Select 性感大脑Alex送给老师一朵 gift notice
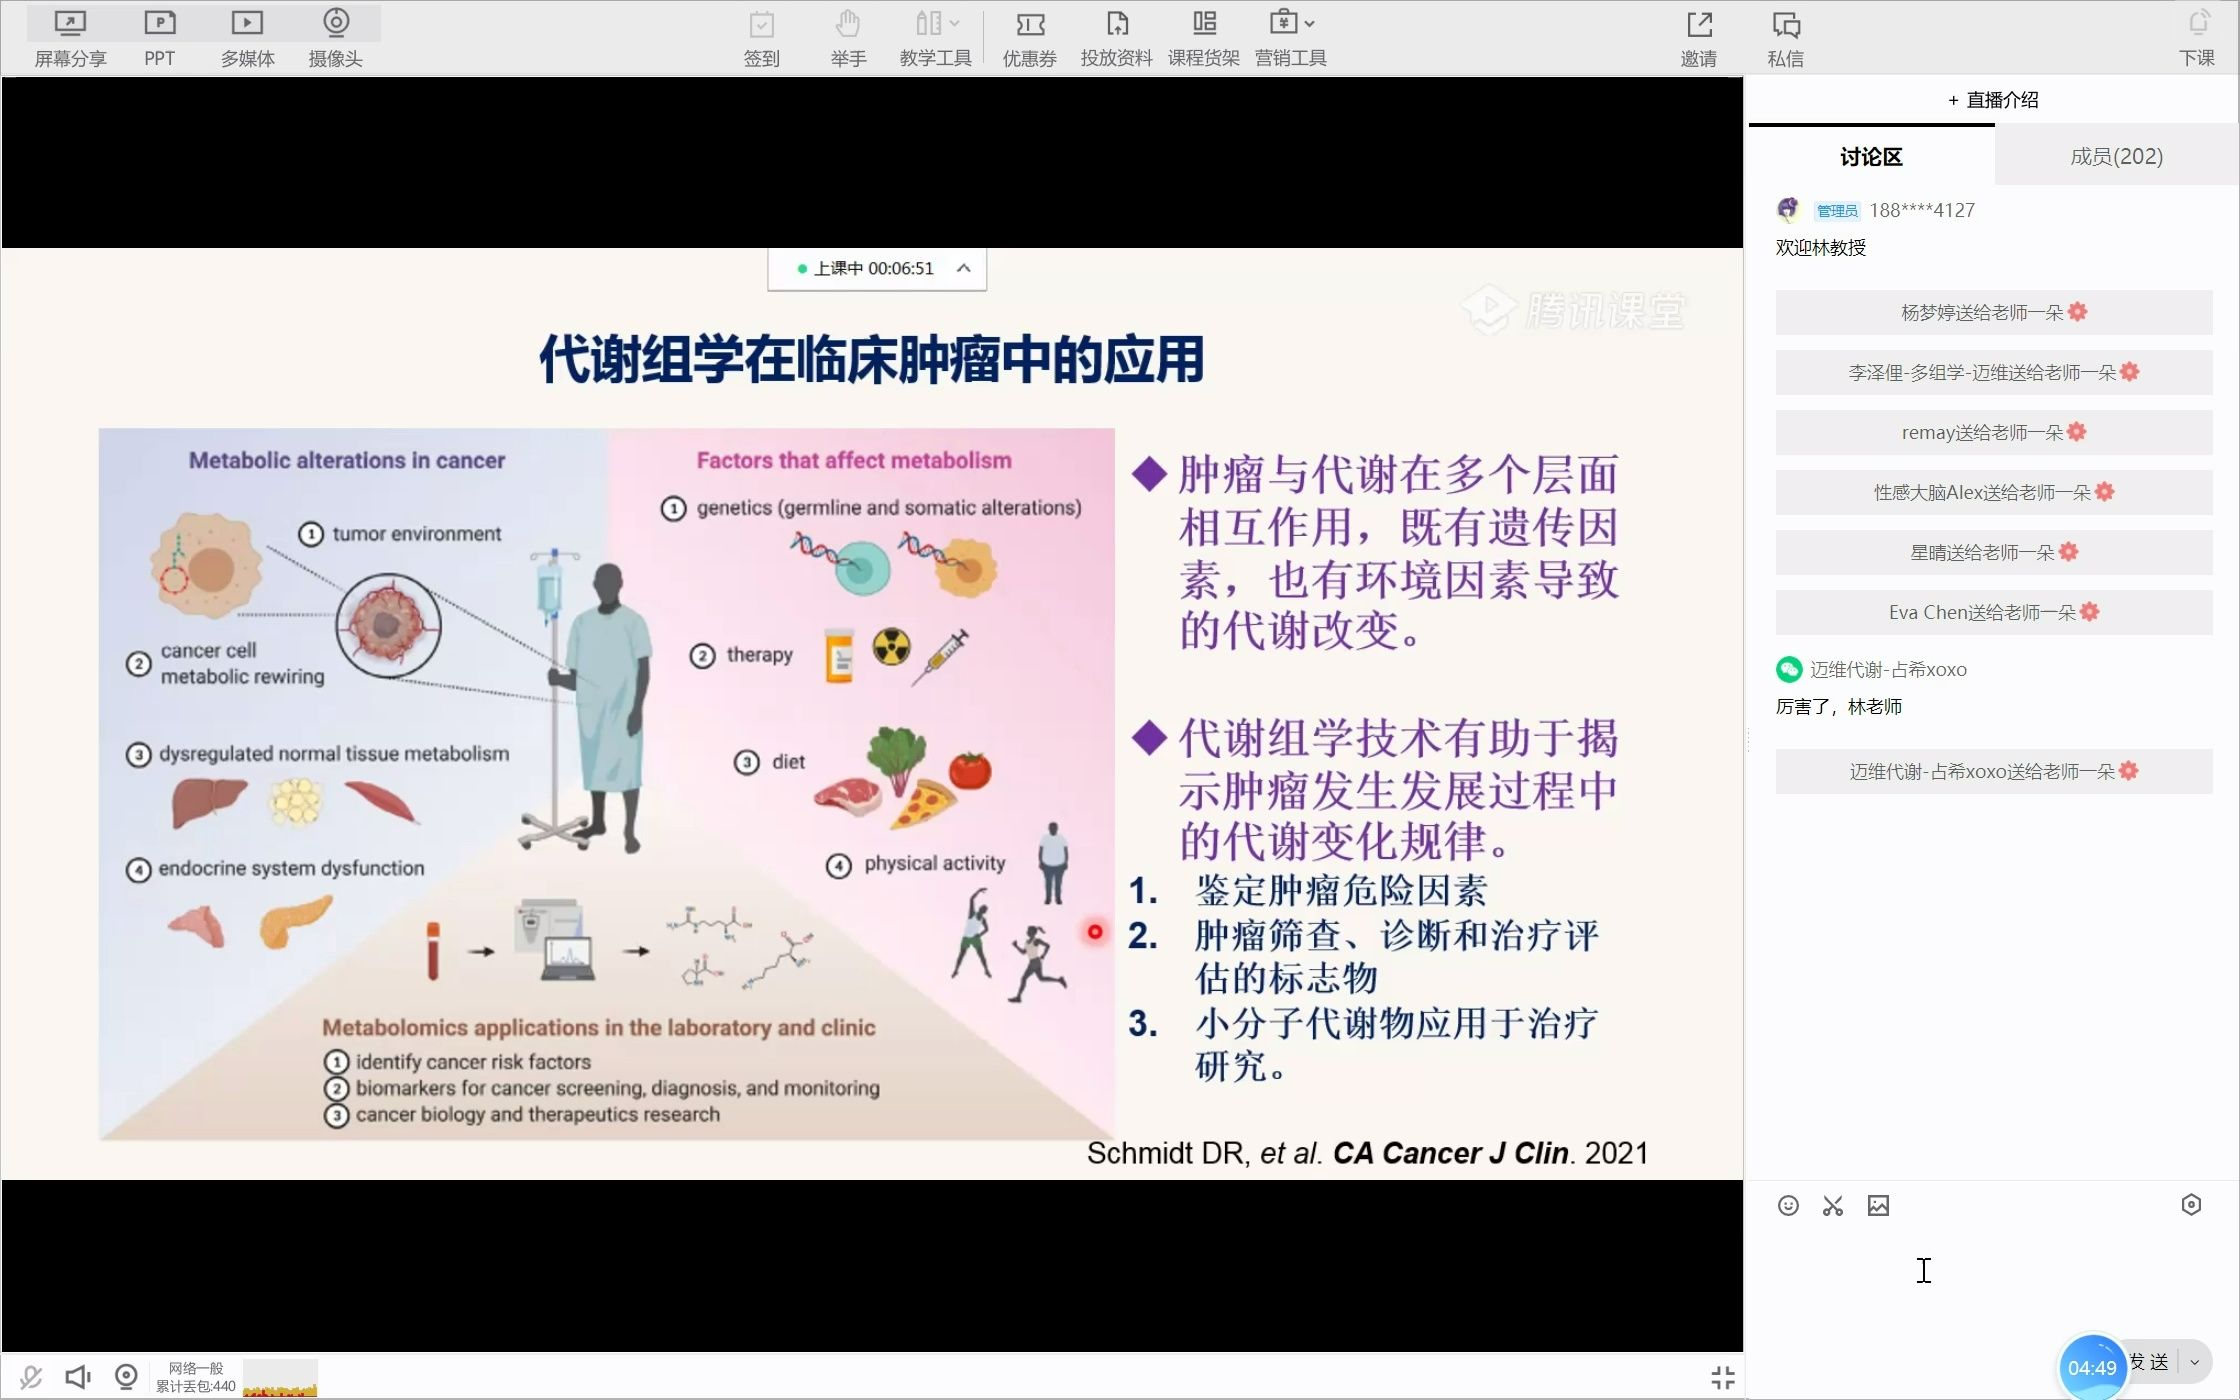This screenshot has height=1400, width=2240. coord(1994,492)
